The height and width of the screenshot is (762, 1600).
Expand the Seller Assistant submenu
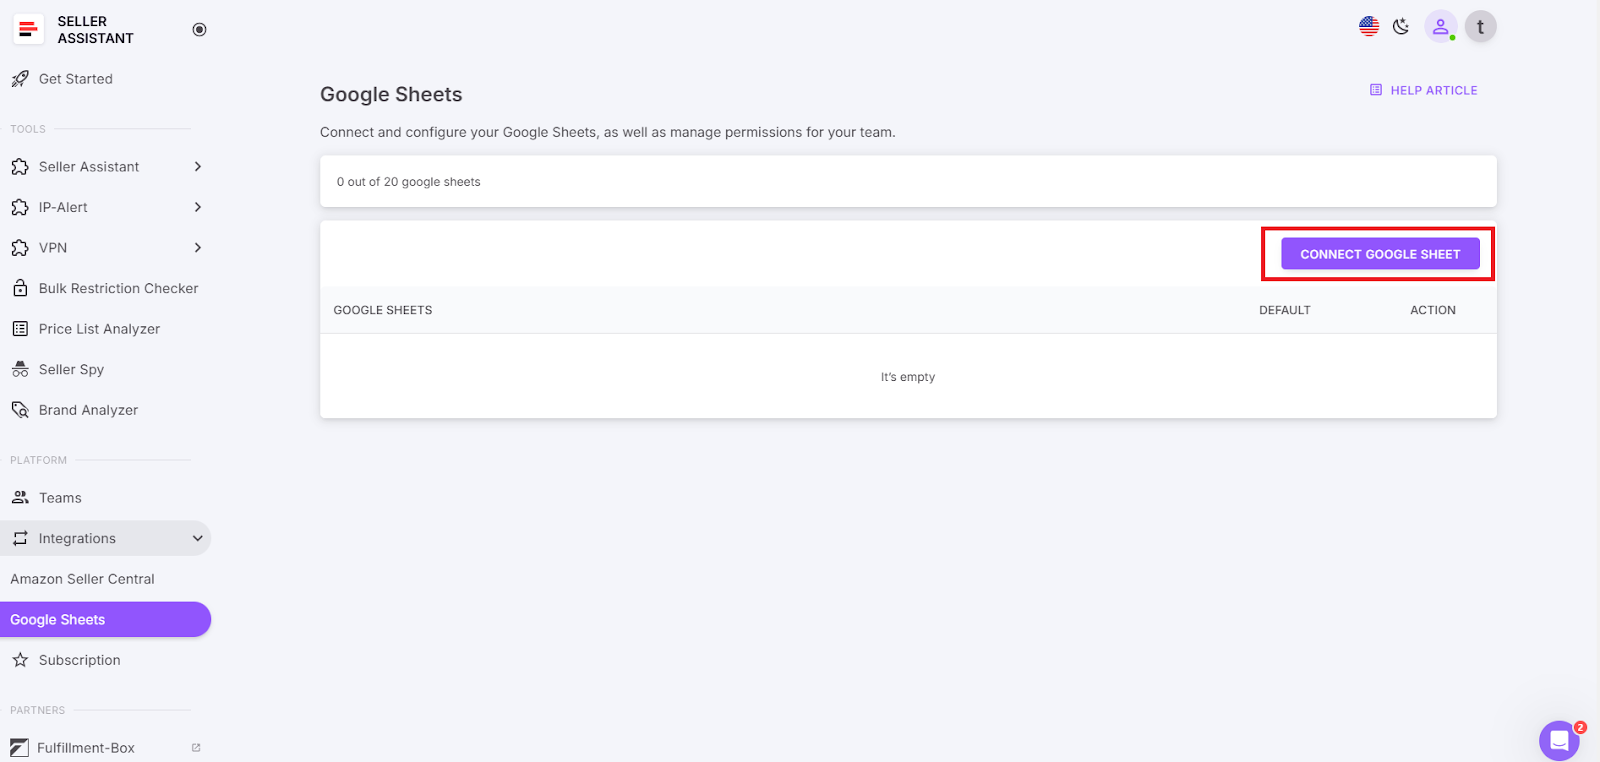tap(197, 167)
